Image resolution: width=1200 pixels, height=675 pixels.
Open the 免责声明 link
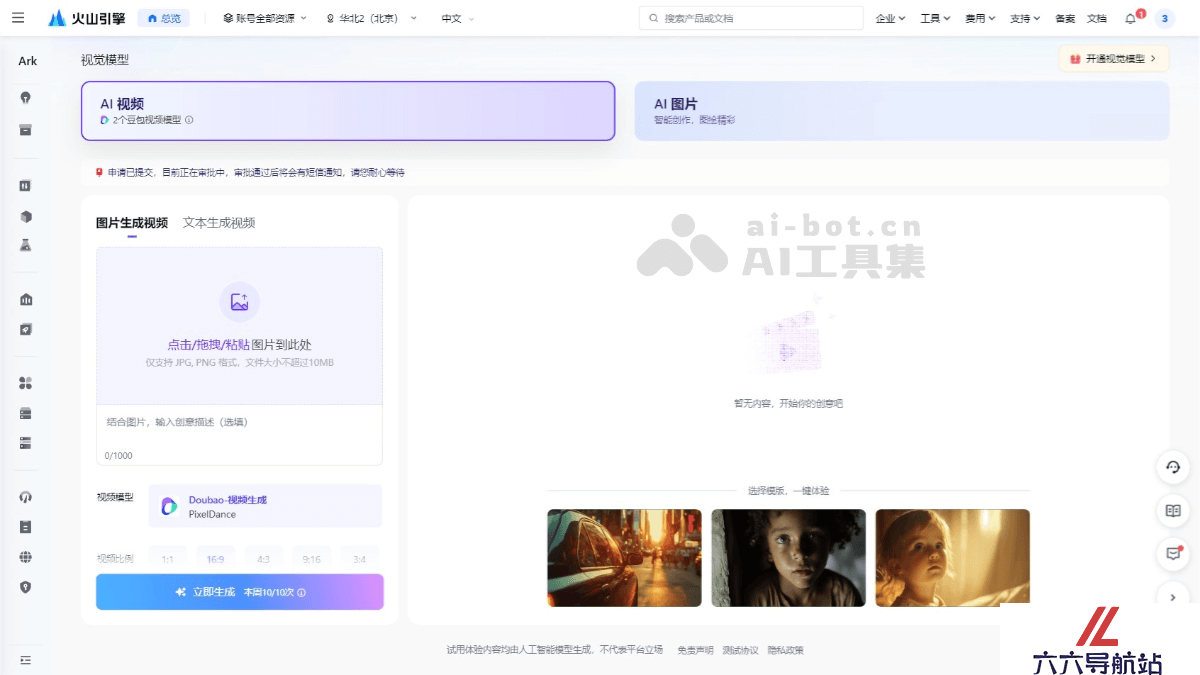pyautogui.click(x=695, y=650)
